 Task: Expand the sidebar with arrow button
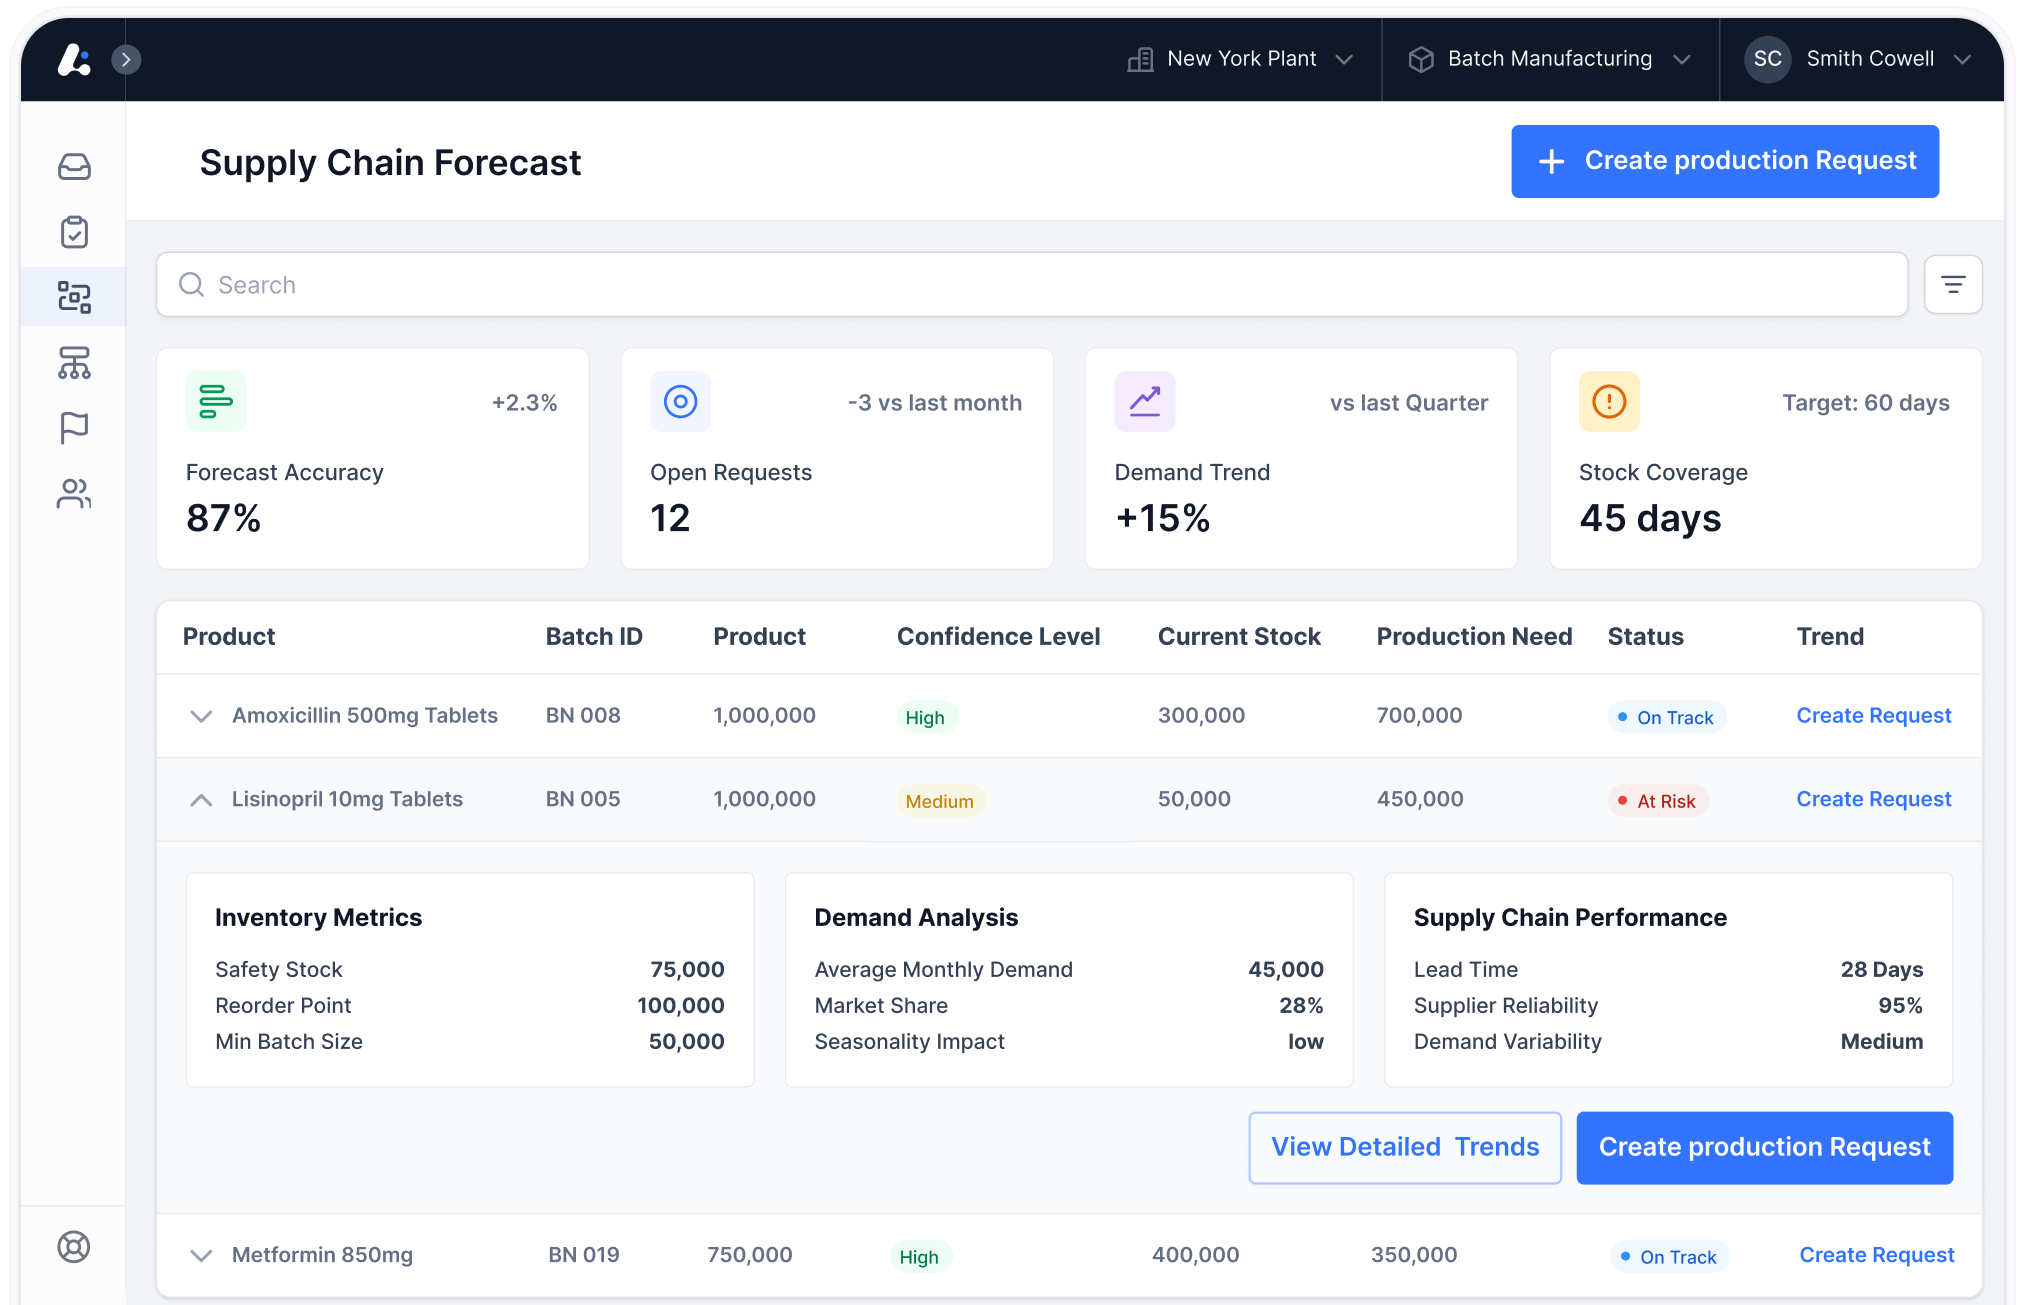point(126,60)
